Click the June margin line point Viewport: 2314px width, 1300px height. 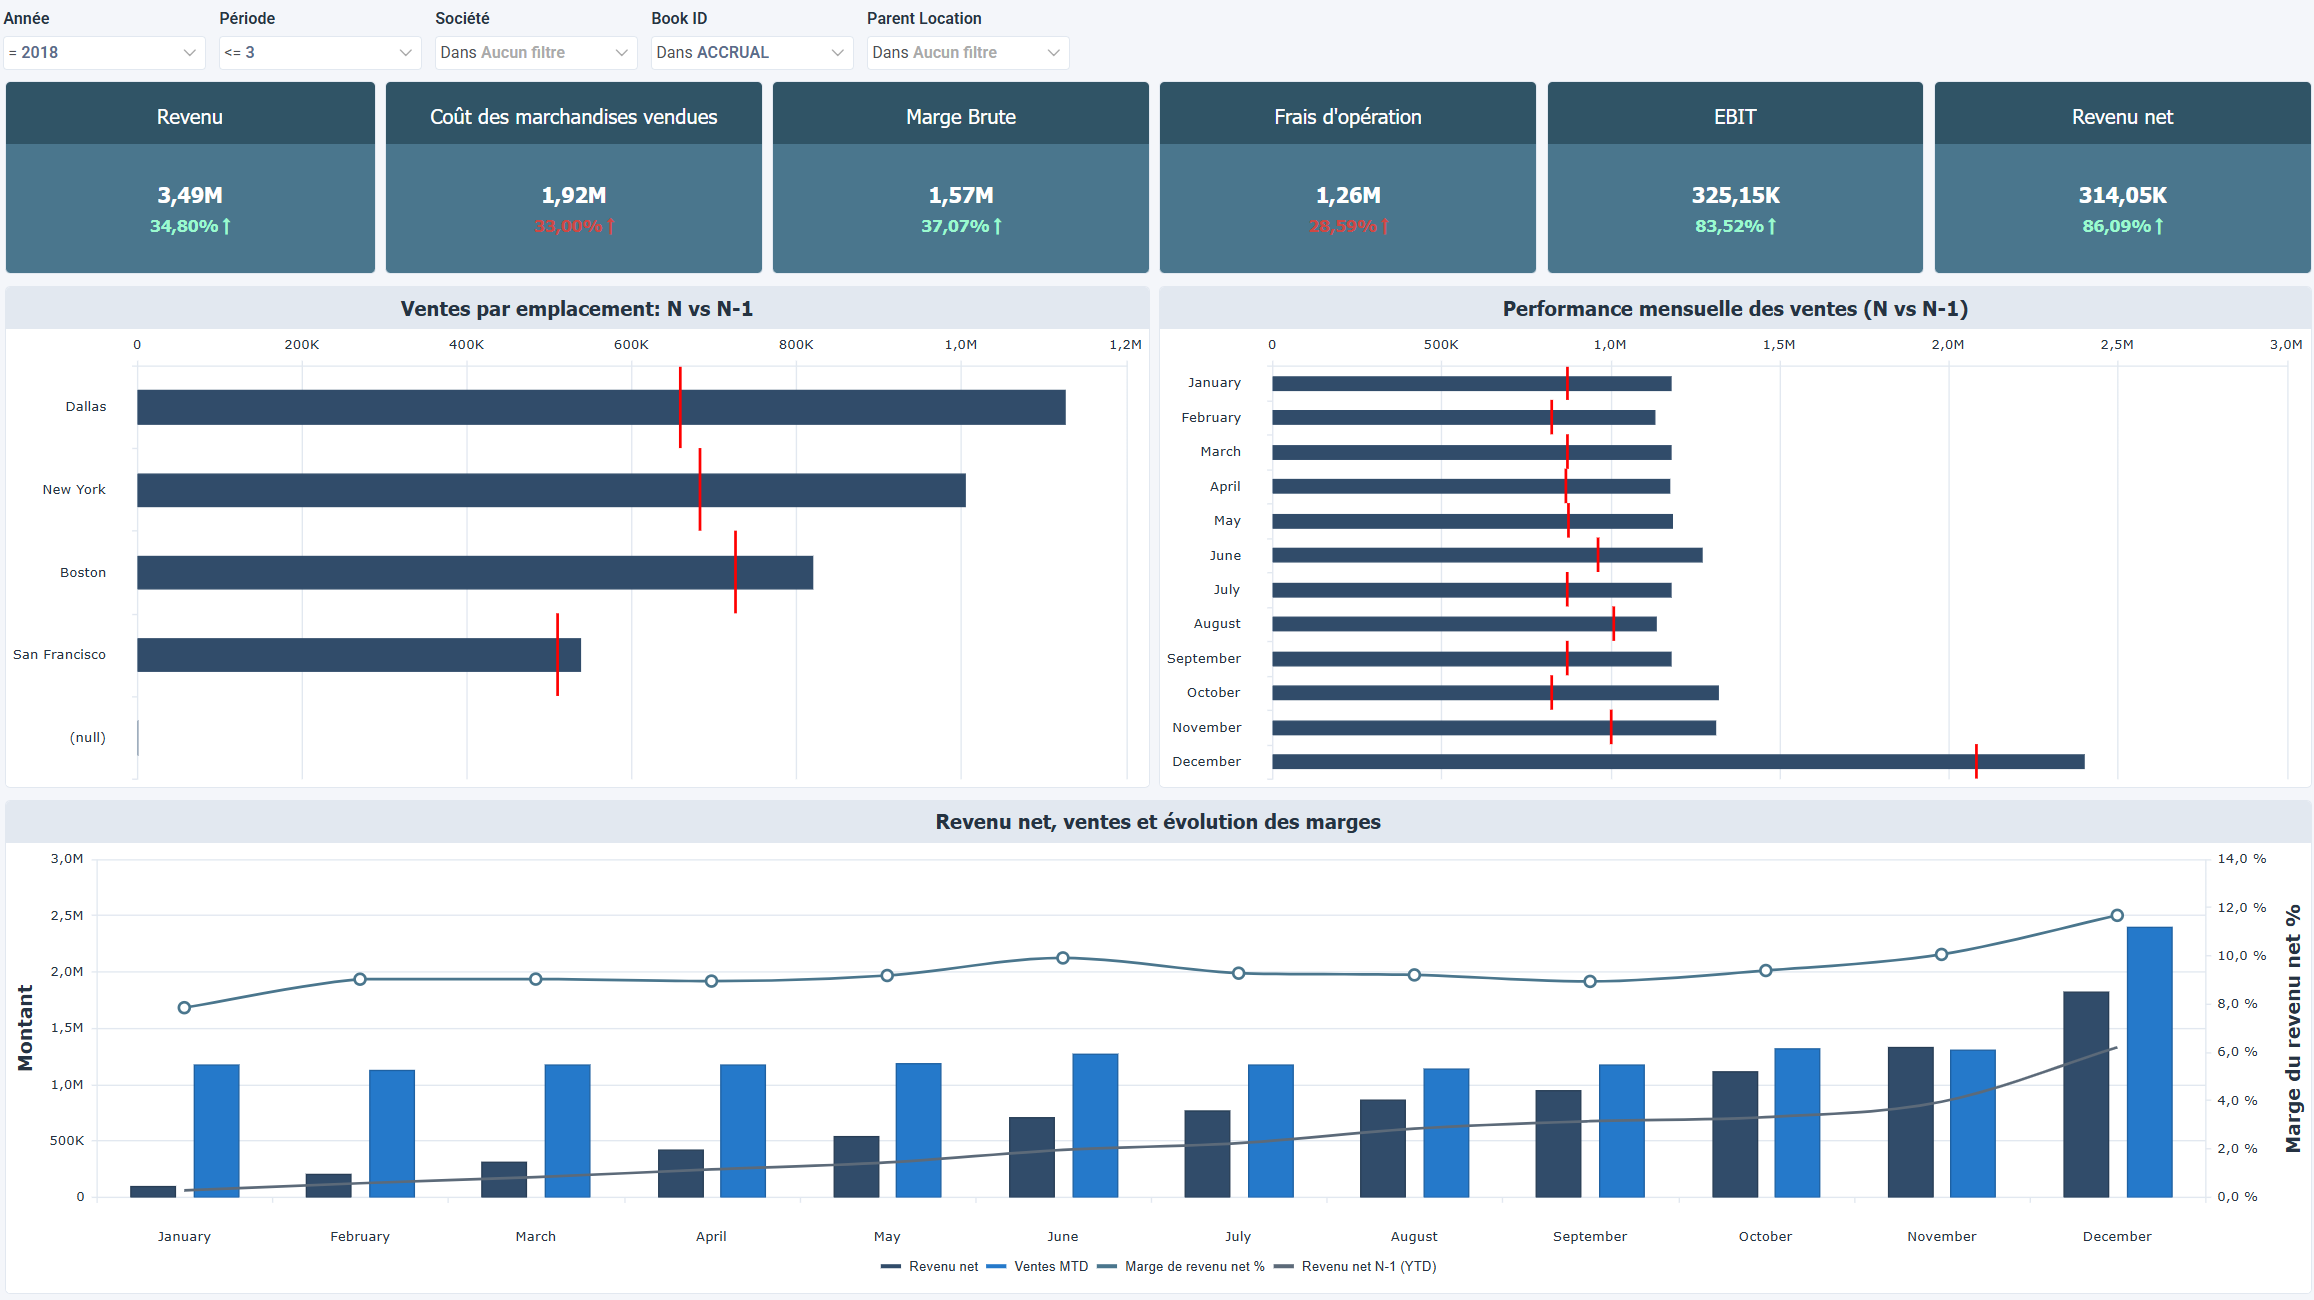point(1063,958)
